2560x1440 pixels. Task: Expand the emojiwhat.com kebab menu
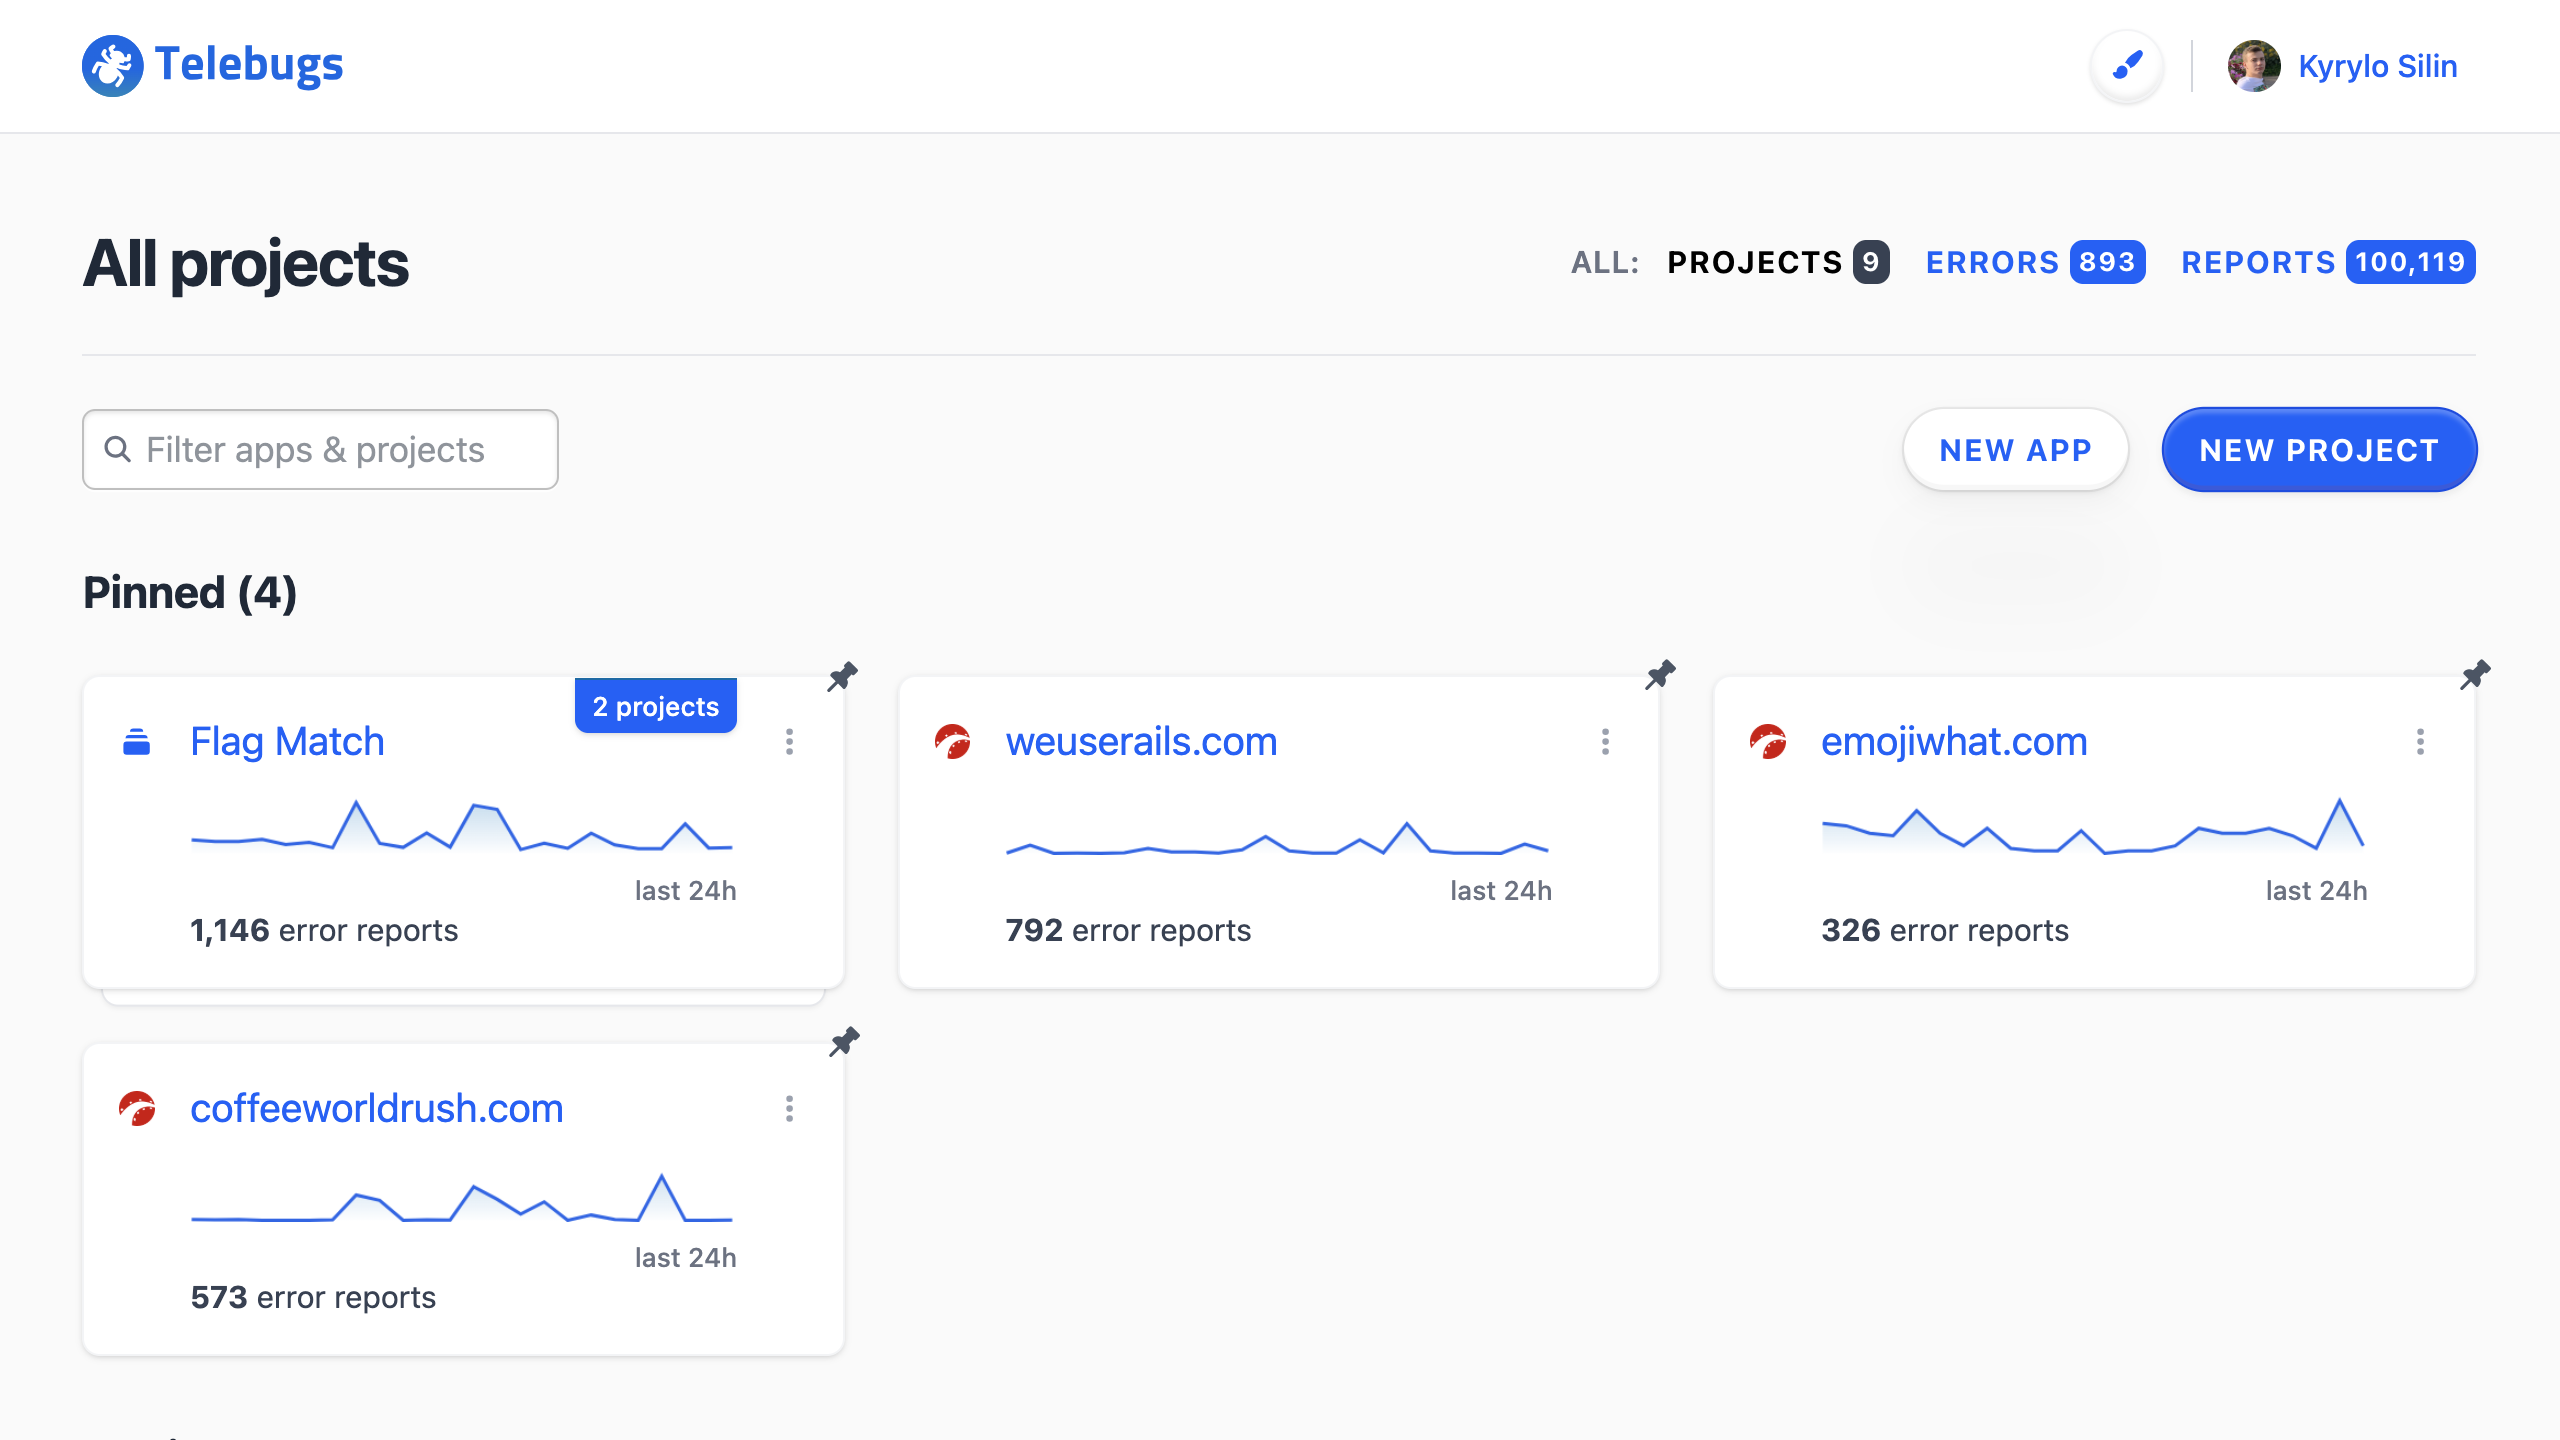2420,742
